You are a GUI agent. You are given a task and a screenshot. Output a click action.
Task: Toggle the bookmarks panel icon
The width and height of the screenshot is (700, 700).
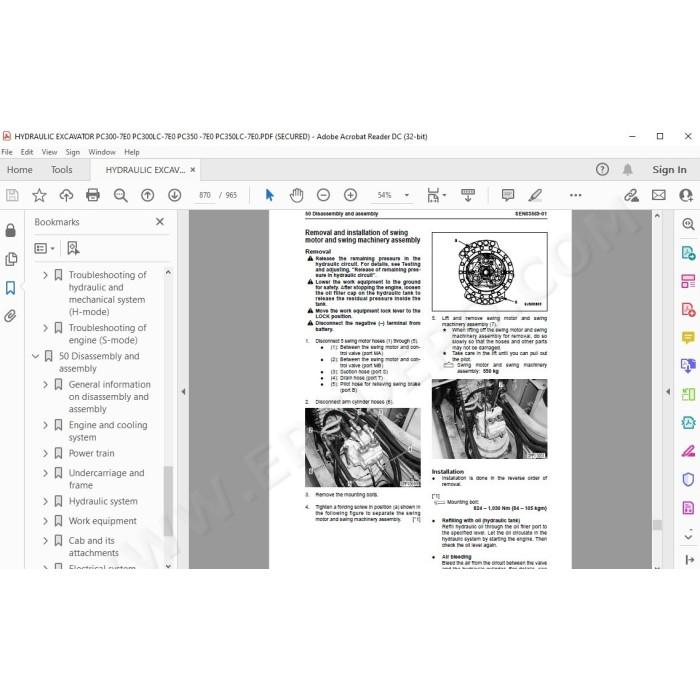[x=11, y=288]
